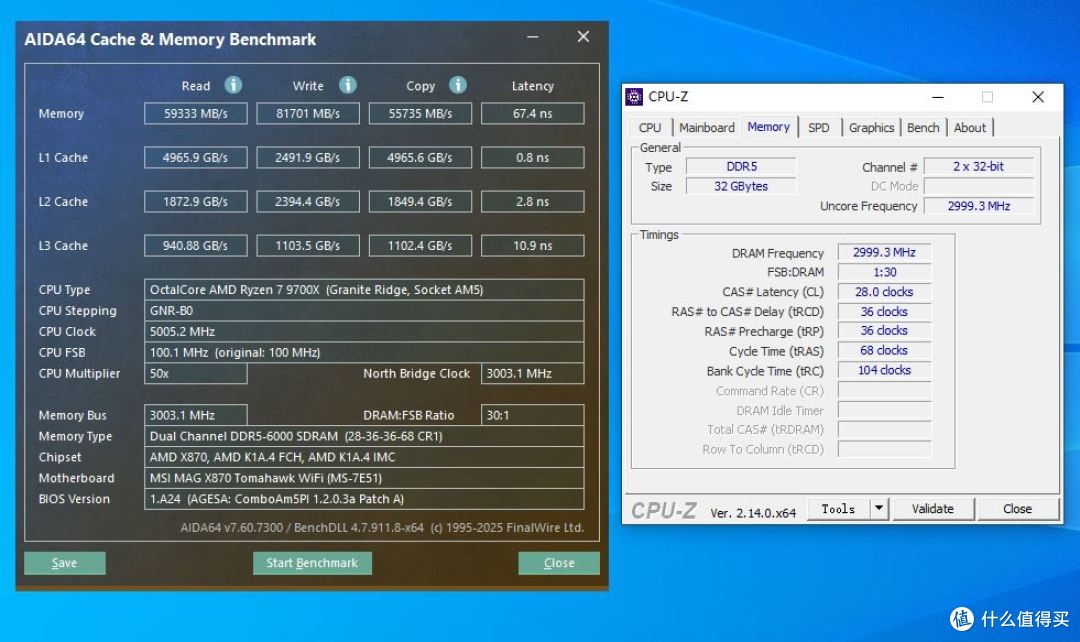Click the Read info icon
The height and width of the screenshot is (642, 1080).
[233, 85]
